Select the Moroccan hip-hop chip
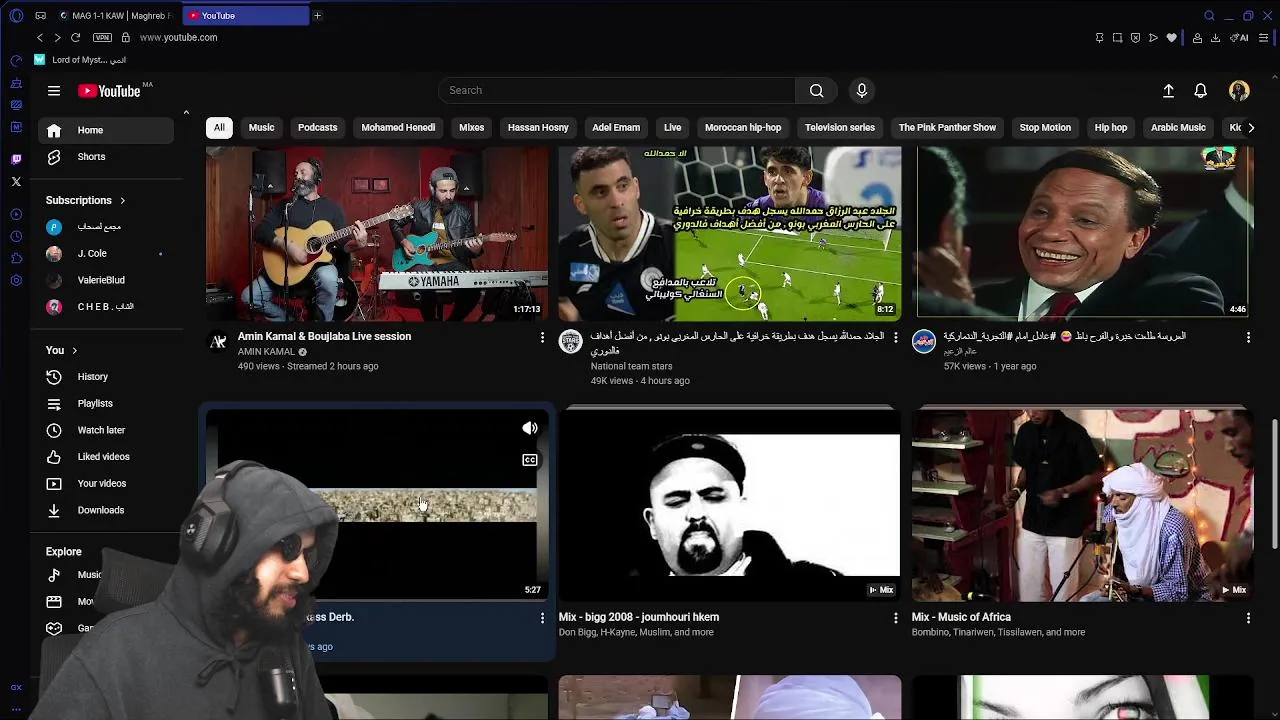Screen dimensions: 1280x720 tap(743, 128)
